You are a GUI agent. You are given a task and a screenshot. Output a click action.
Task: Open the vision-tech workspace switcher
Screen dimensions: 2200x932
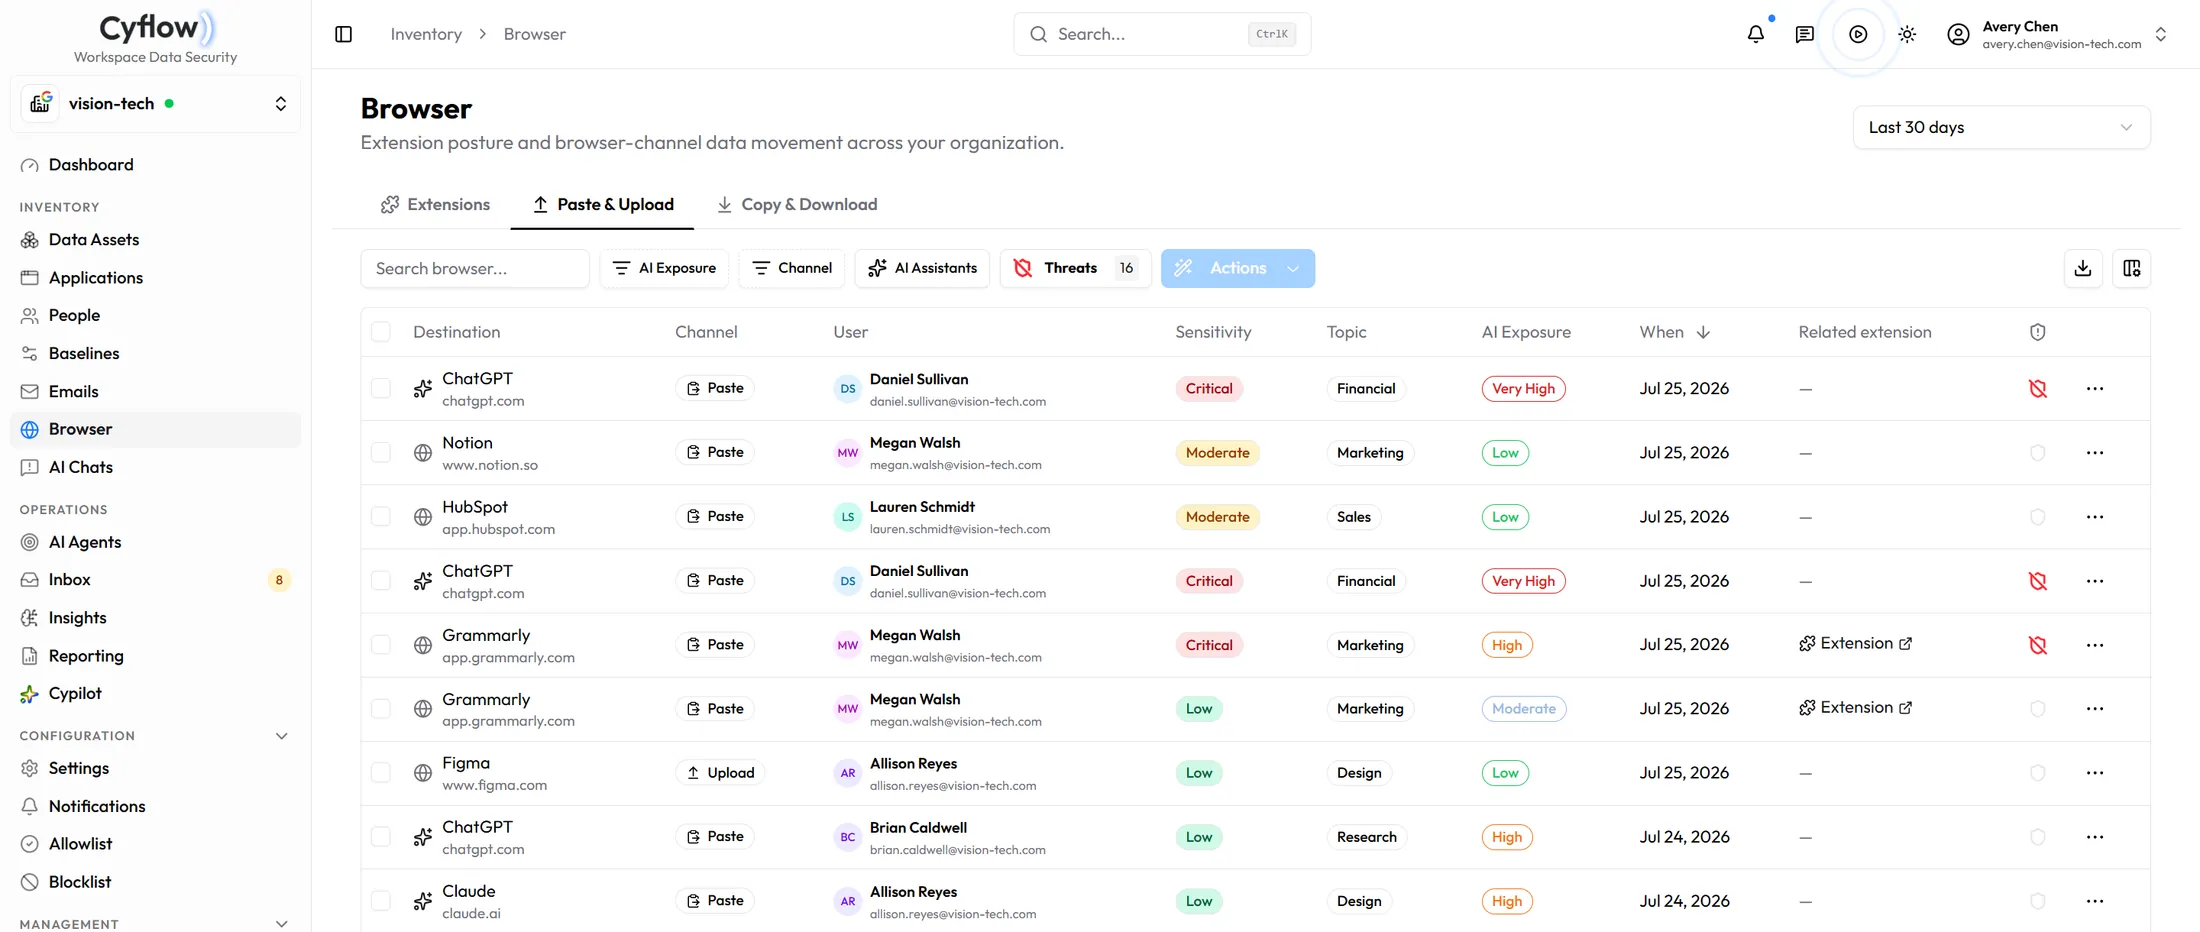(x=156, y=104)
